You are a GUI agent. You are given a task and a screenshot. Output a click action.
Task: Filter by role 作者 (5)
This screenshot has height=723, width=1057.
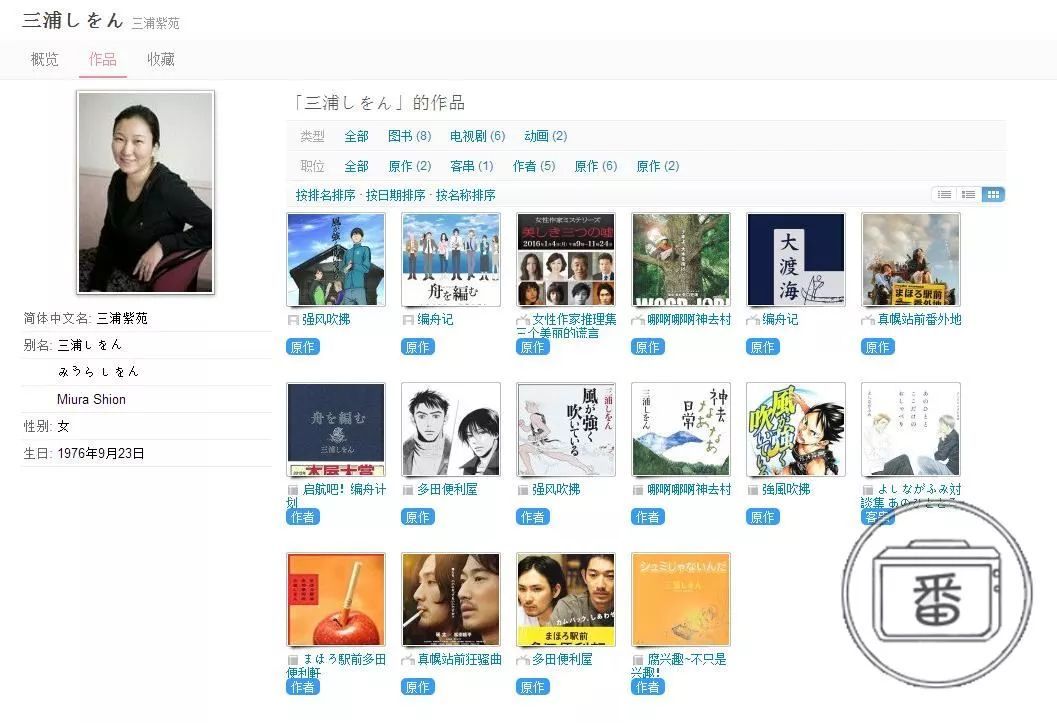coord(534,166)
